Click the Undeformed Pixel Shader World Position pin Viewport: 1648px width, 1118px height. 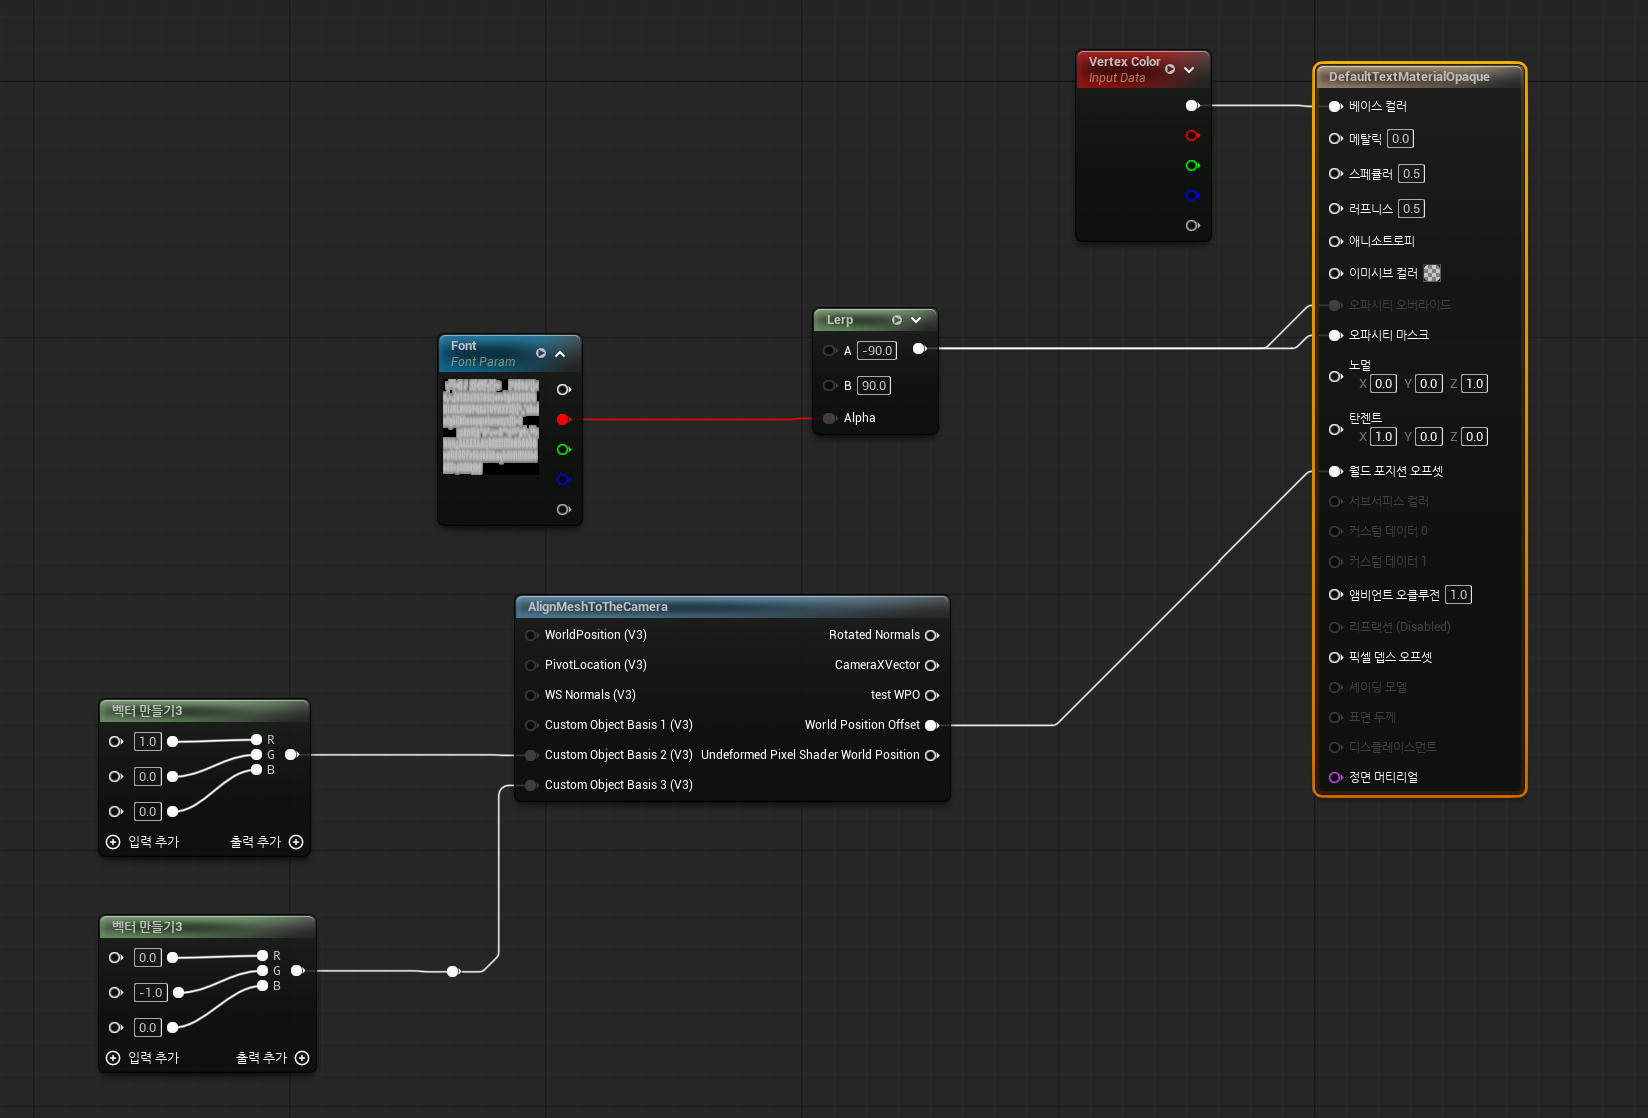932,755
